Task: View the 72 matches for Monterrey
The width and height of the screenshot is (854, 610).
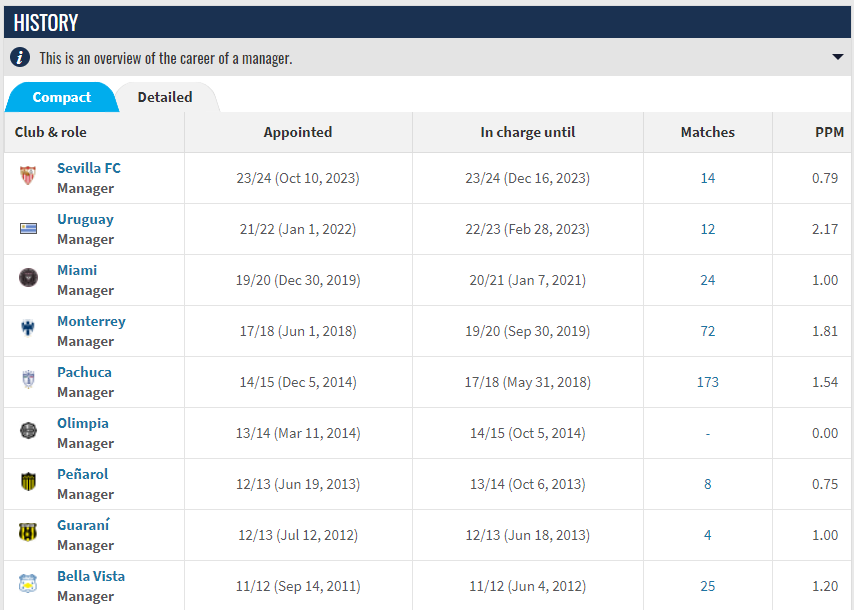Action: coord(708,331)
